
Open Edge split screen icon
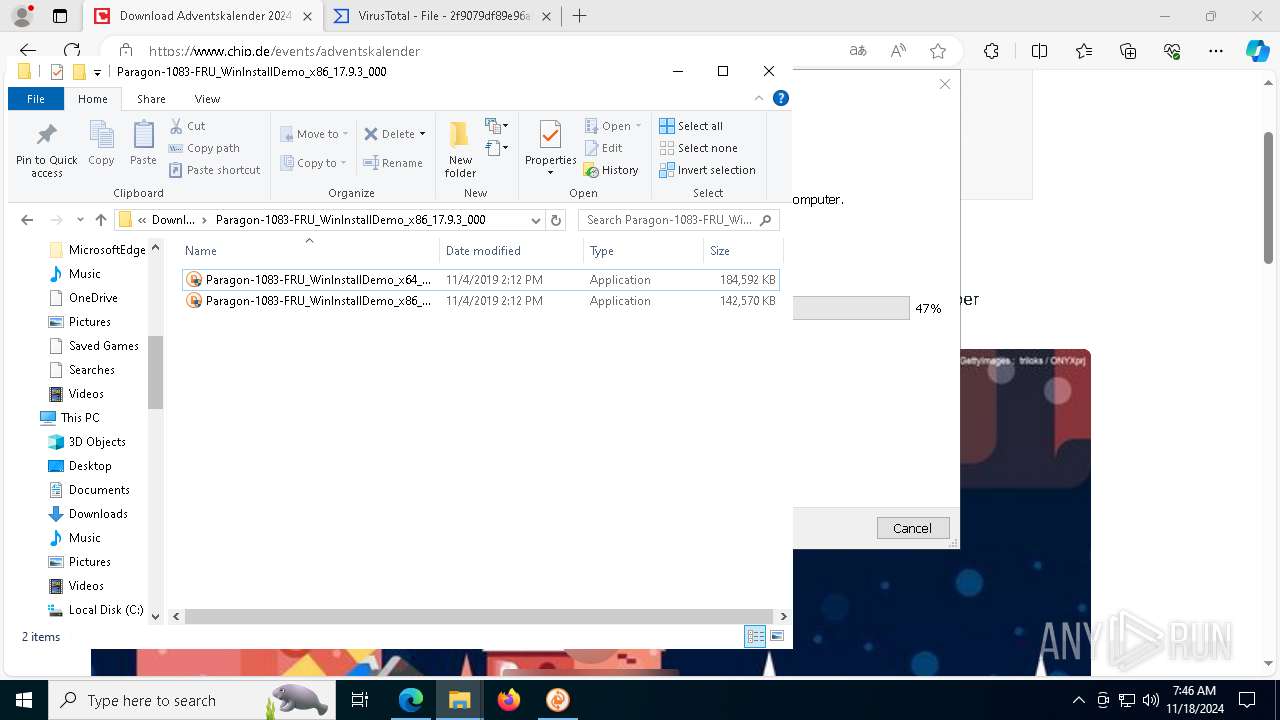coord(1039,51)
